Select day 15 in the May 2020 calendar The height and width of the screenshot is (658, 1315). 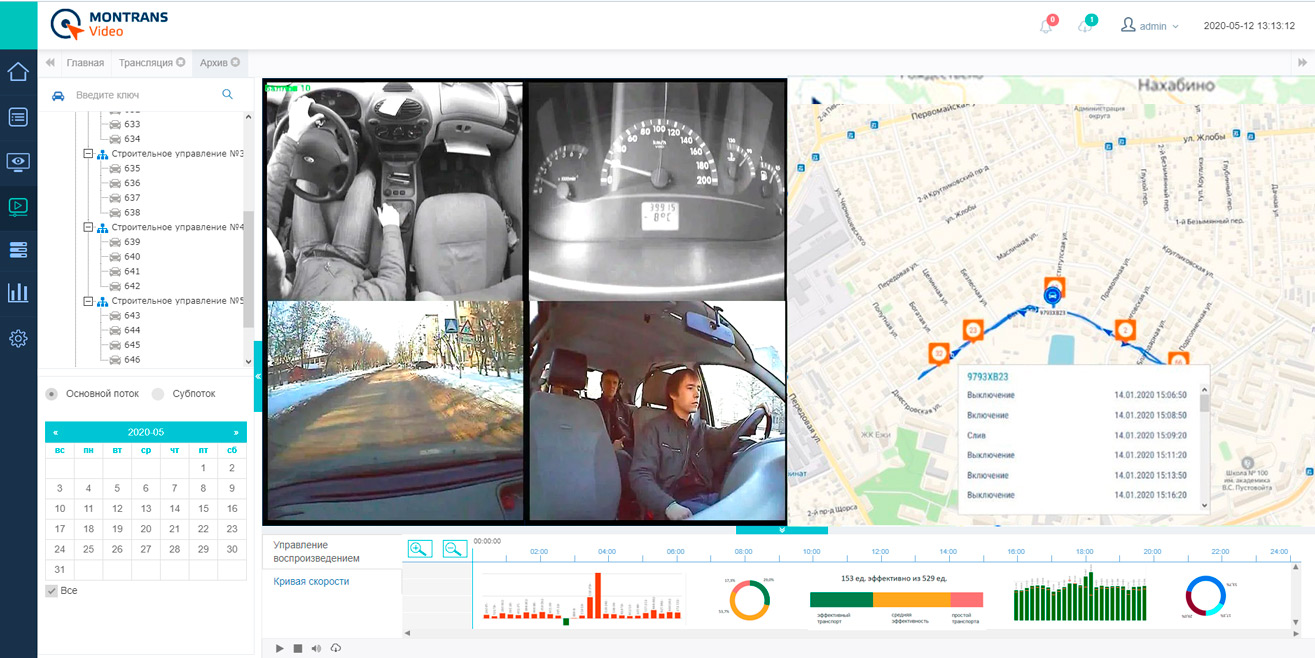pos(202,508)
